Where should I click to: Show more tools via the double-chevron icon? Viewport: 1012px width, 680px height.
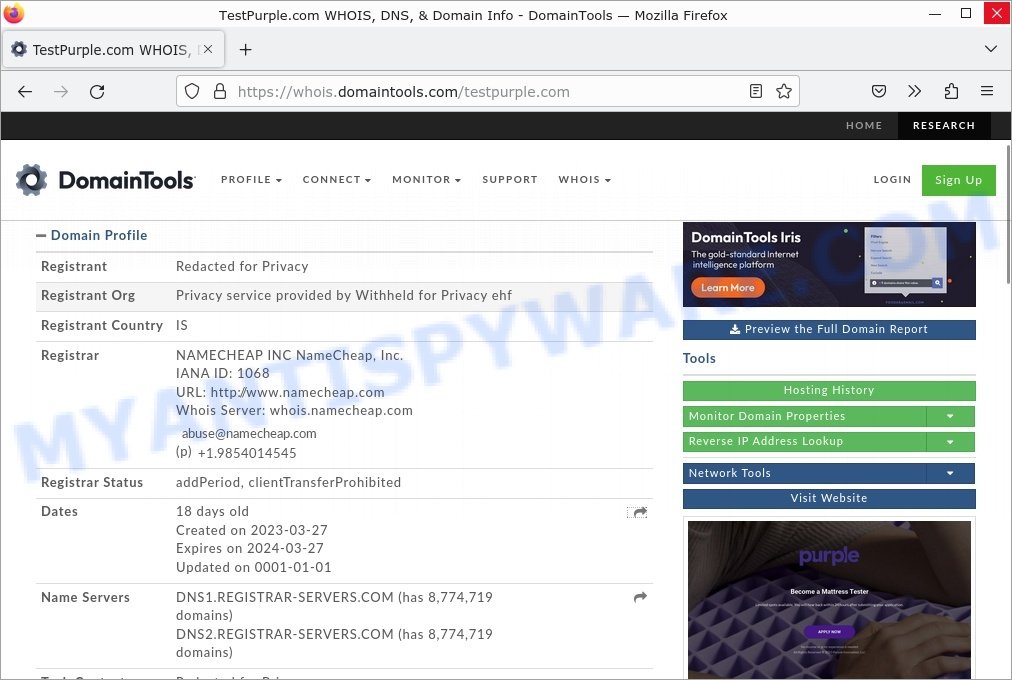915,91
